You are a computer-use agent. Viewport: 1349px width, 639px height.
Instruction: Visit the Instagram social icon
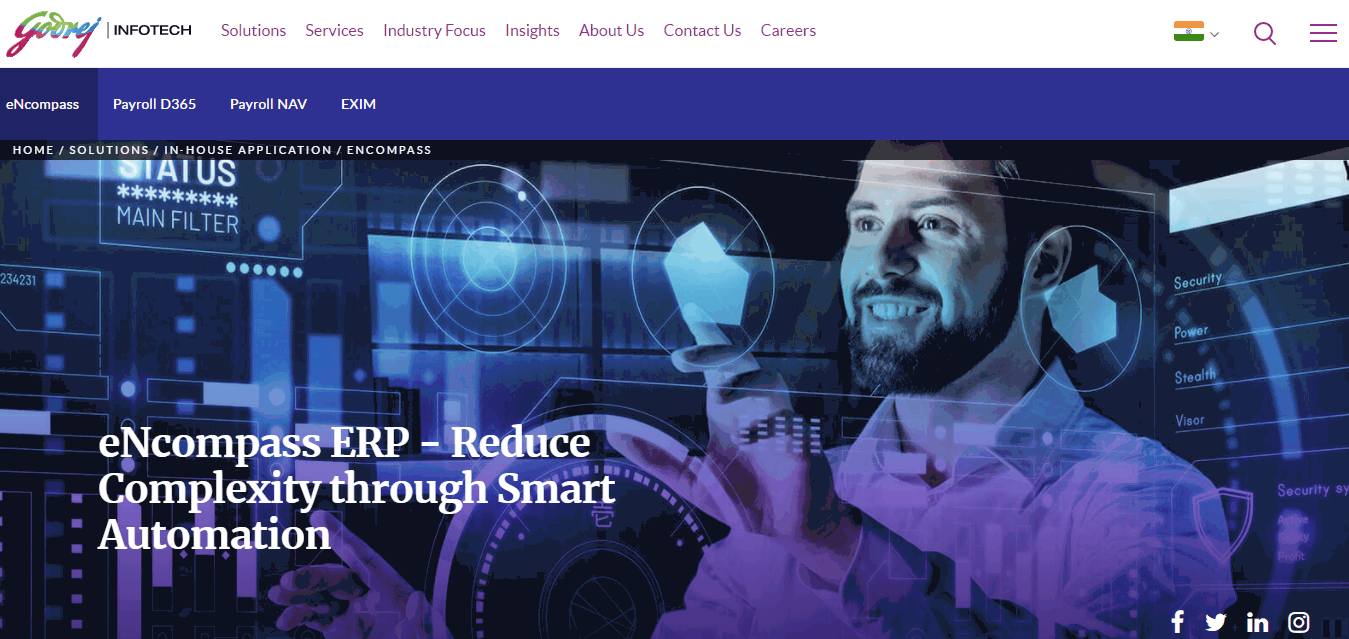pyautogui.click(x=1299, y=622)
